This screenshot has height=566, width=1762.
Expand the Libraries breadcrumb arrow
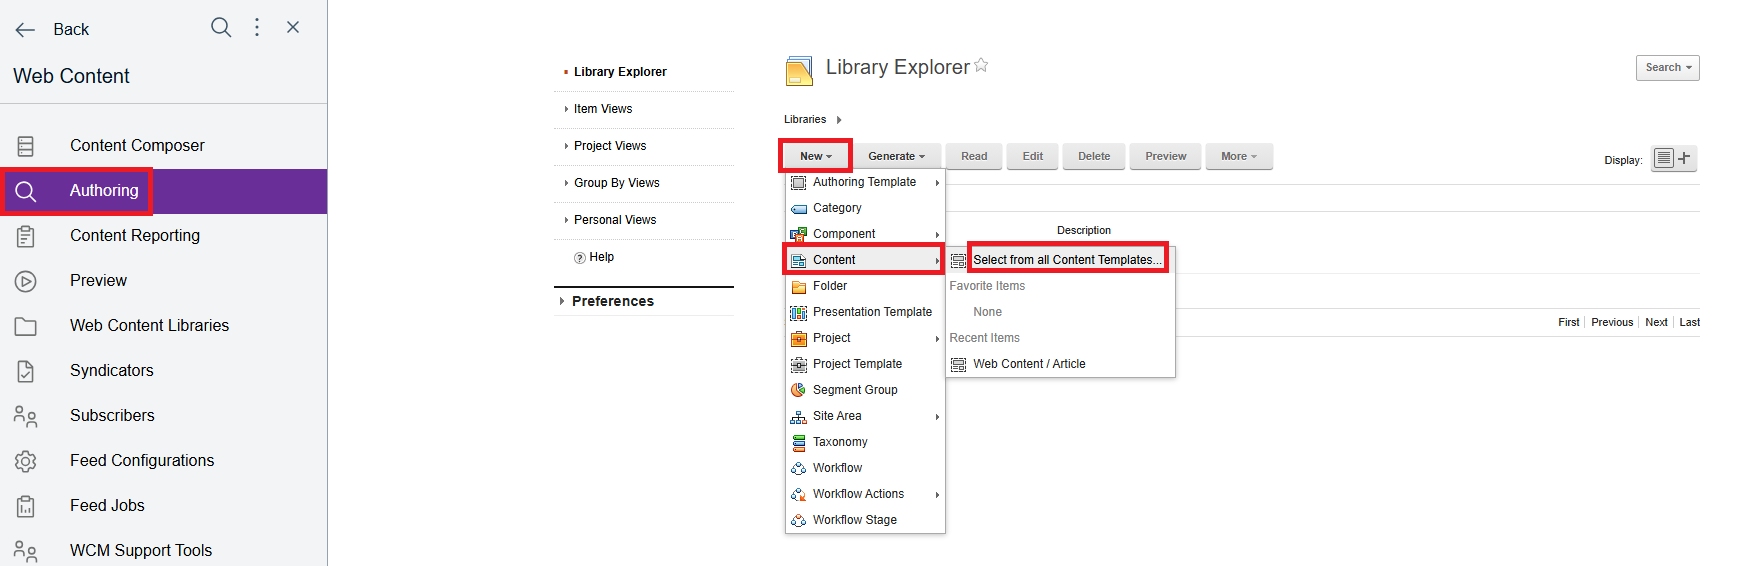pos(839,120)
